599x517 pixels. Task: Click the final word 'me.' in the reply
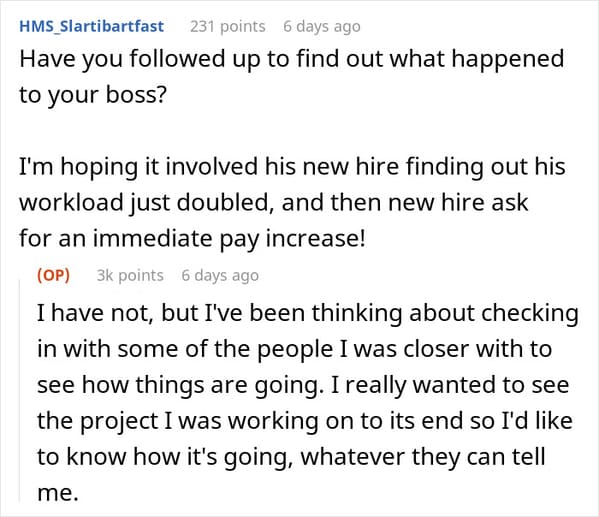point(58,493)
